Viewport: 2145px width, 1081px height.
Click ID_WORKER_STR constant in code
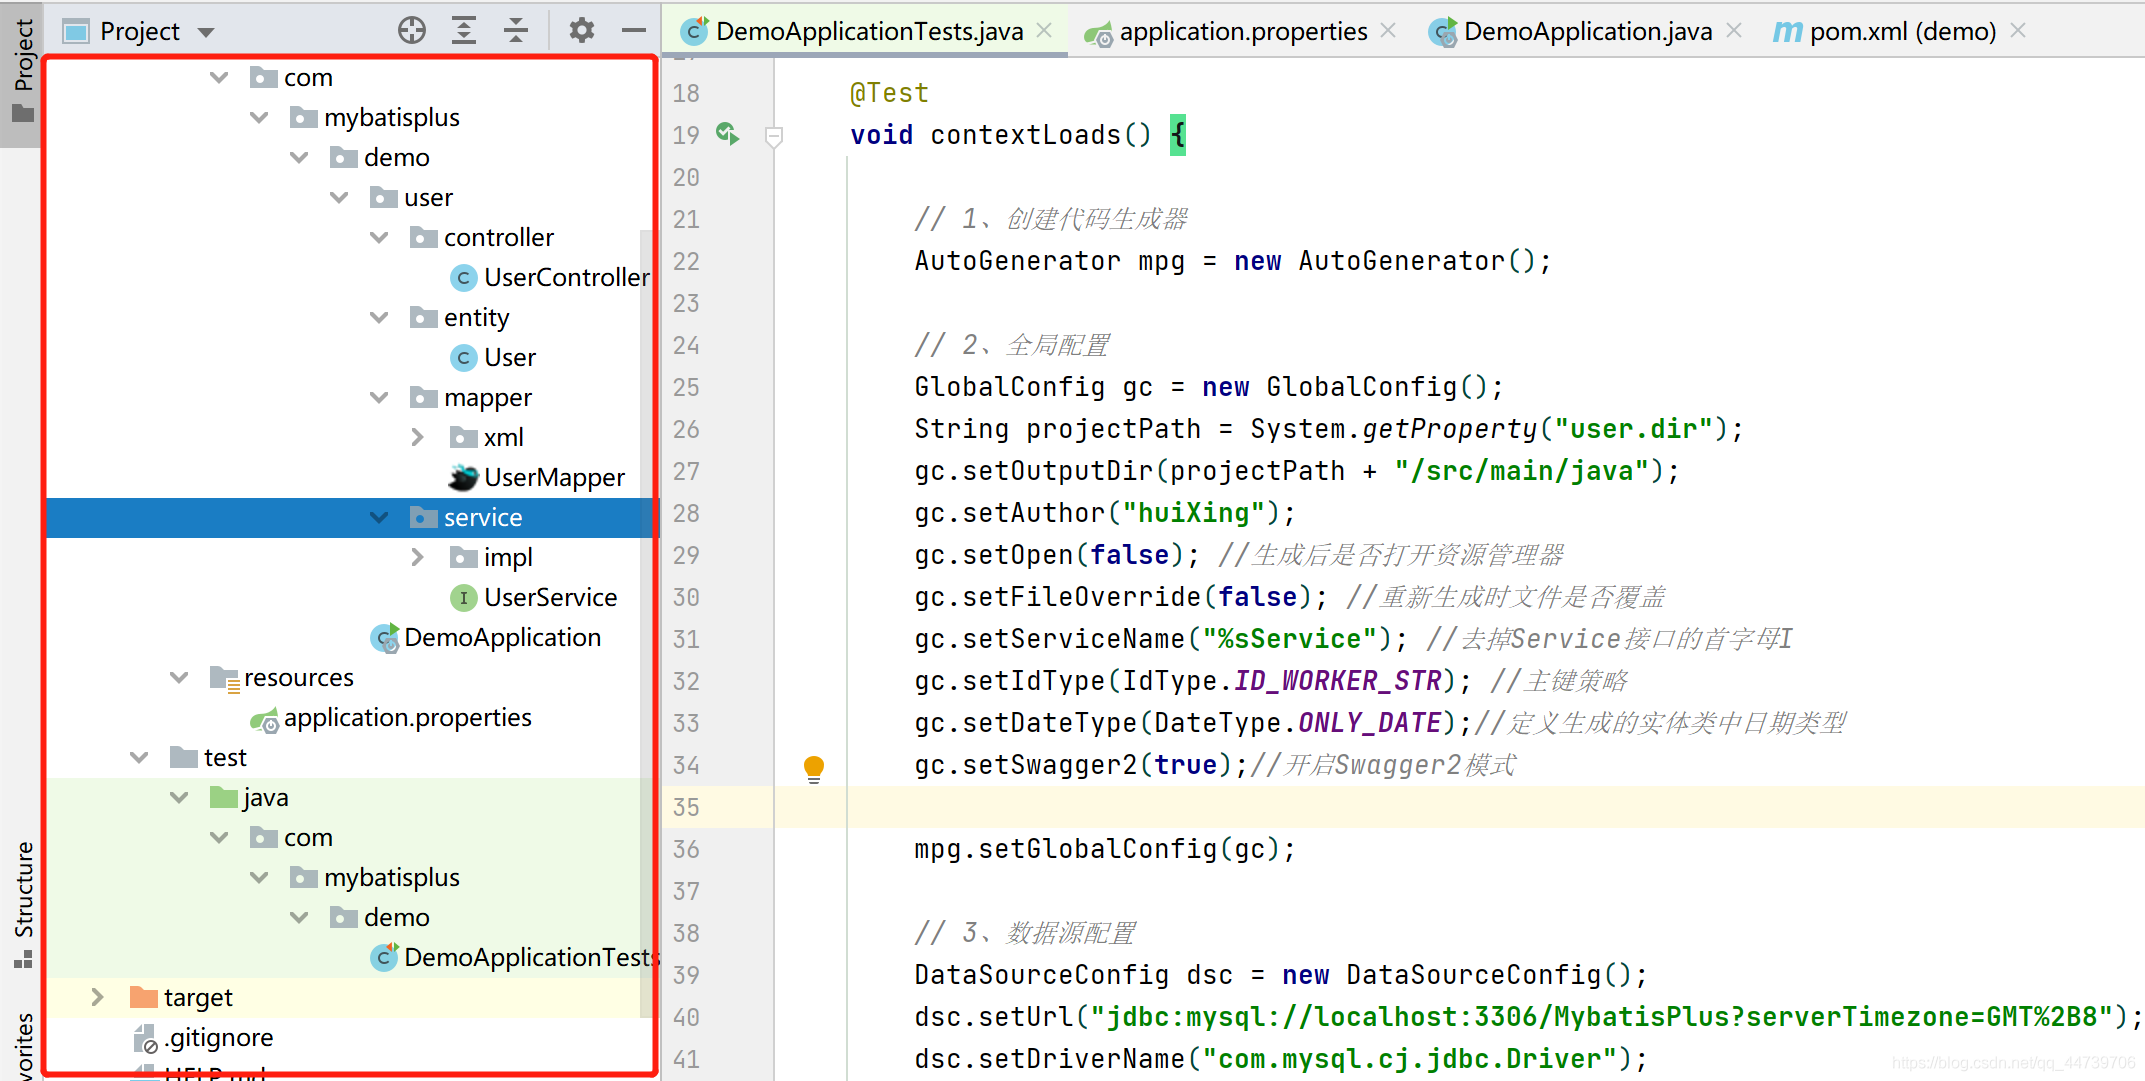click(x=1338, y=681)
